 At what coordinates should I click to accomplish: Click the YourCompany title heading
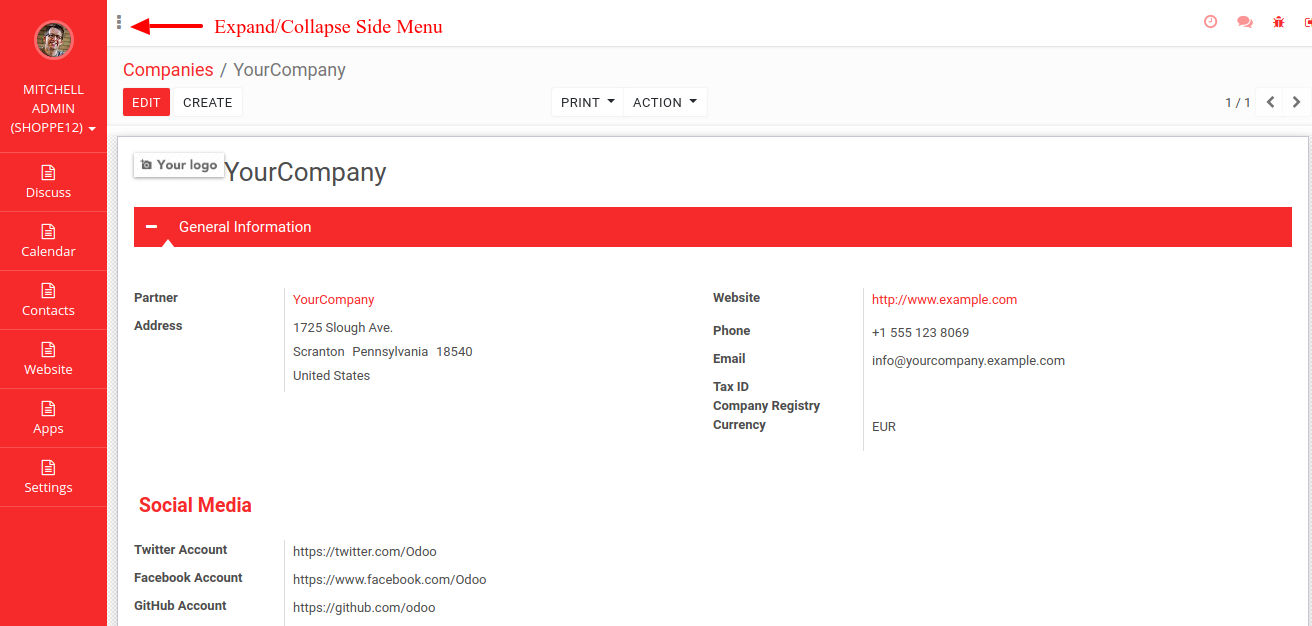(305, 172)
